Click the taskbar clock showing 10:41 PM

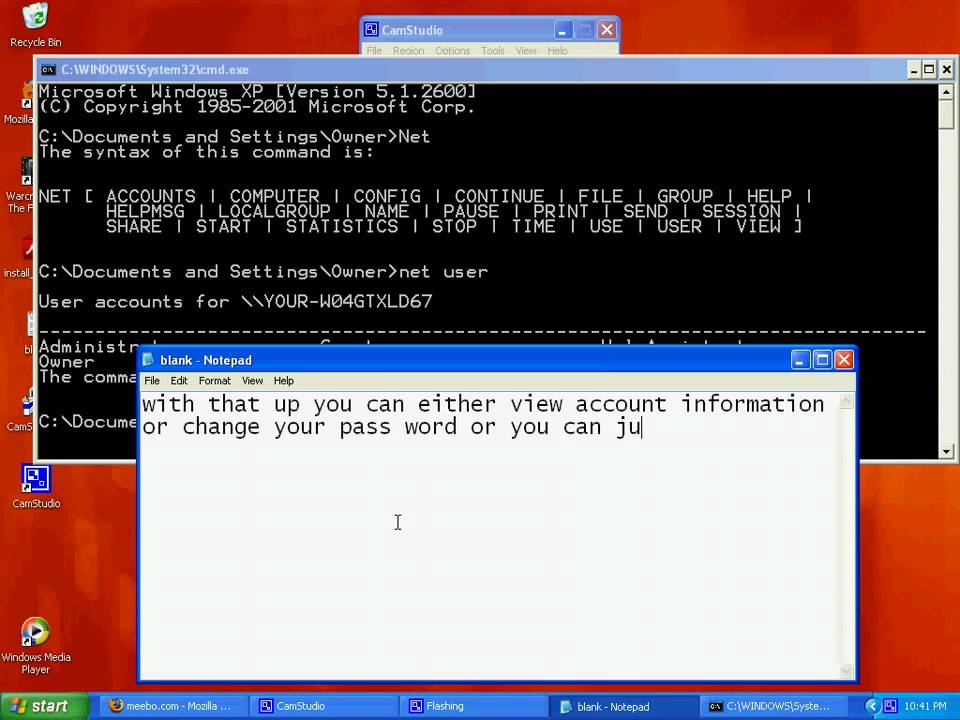(925, 706)
